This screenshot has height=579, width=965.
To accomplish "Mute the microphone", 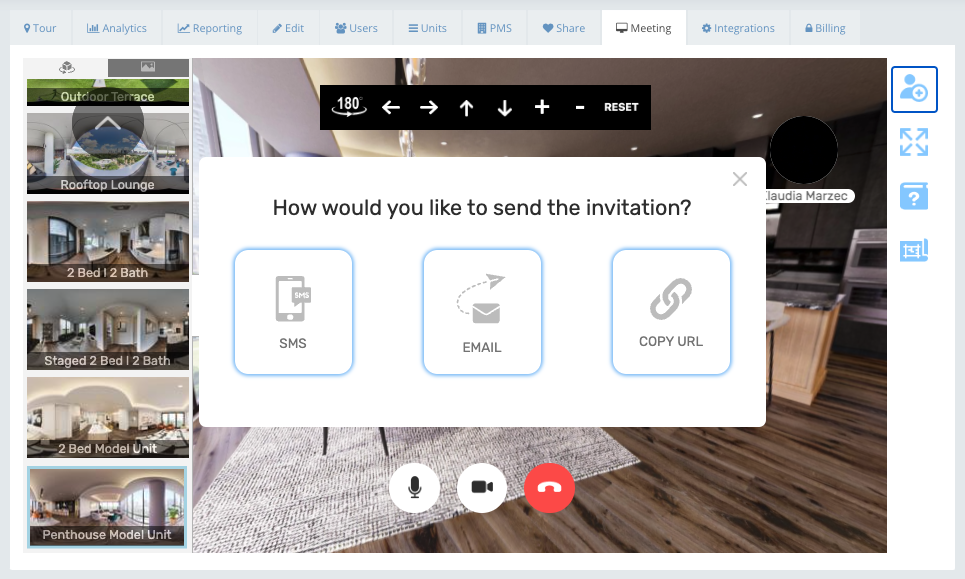I will click(415, 487).
